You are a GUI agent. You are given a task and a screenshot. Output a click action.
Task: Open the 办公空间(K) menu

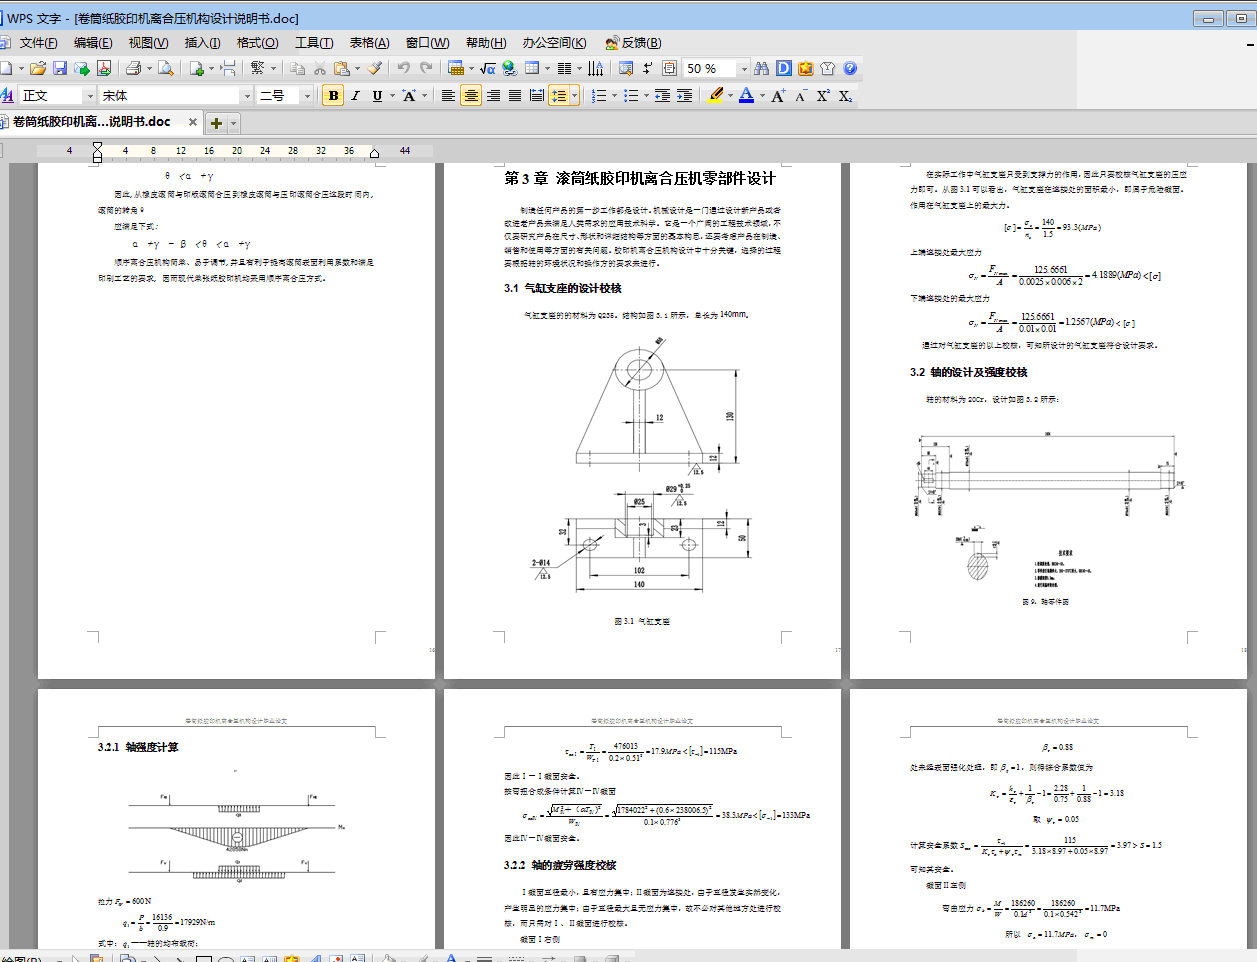[554, 43]
